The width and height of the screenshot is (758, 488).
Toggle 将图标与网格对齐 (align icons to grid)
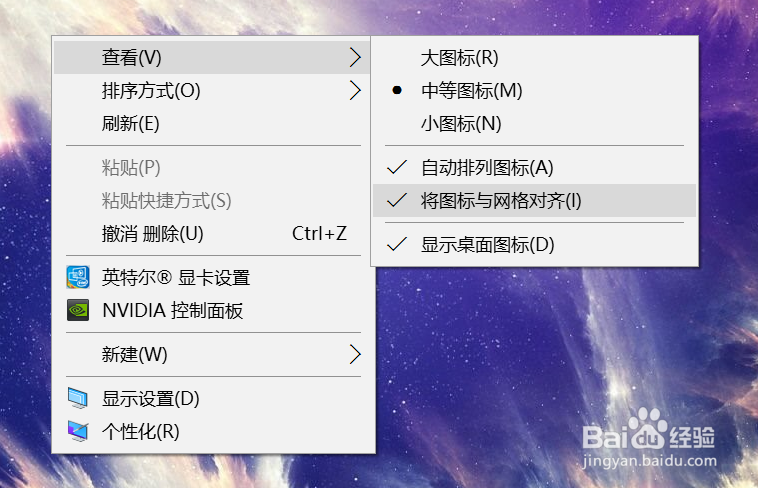tap(500, 200)
